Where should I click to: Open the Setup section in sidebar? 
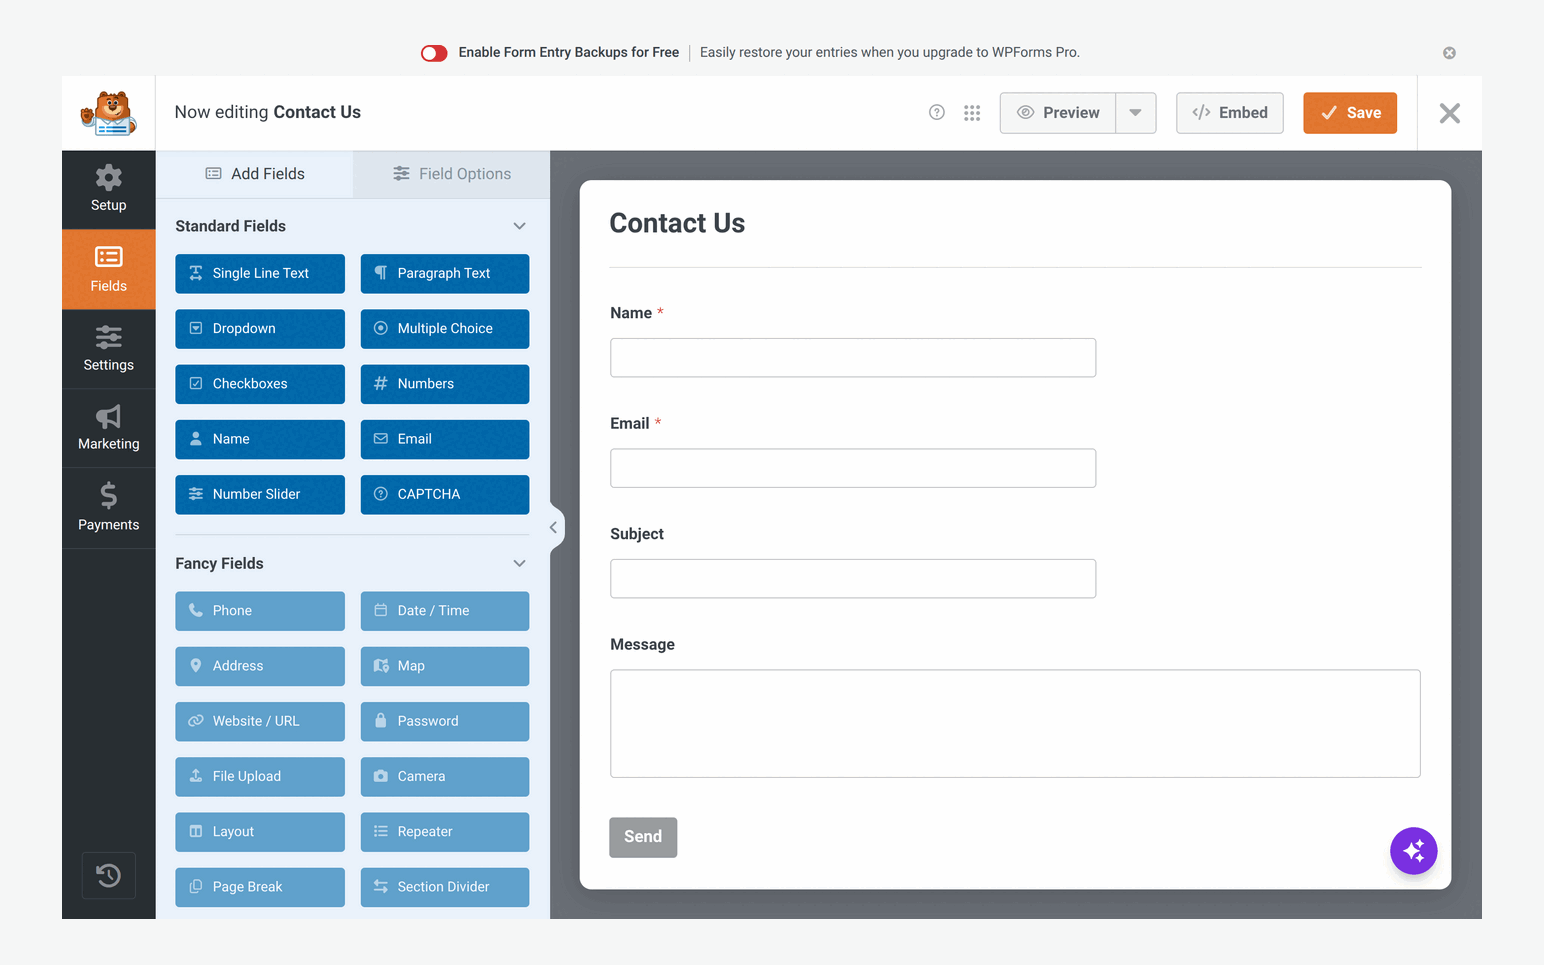109,189
